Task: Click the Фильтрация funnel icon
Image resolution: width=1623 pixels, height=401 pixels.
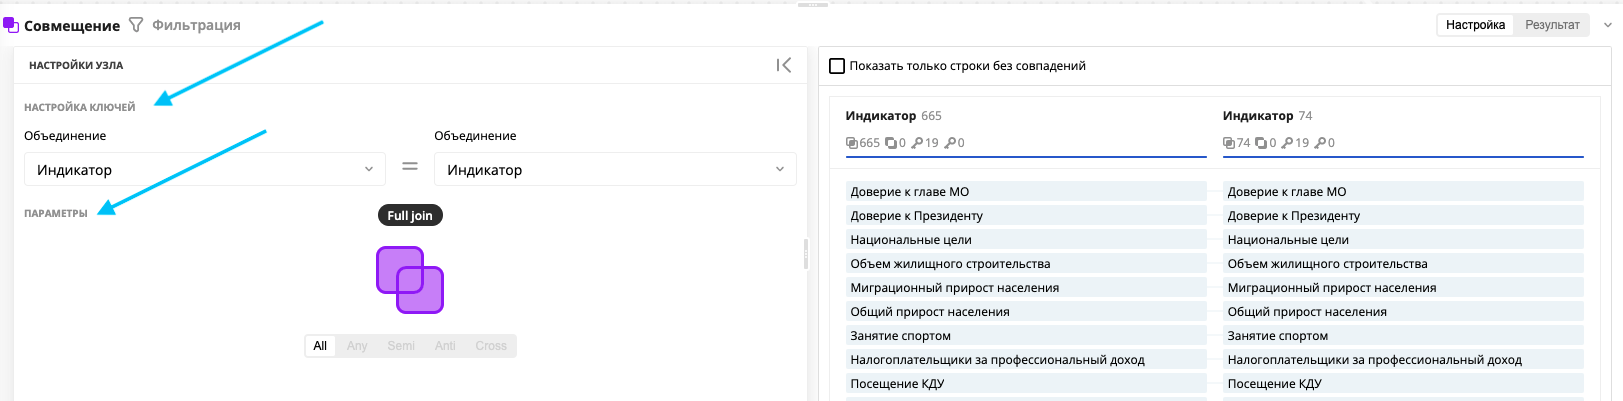Action: [137, 25]
